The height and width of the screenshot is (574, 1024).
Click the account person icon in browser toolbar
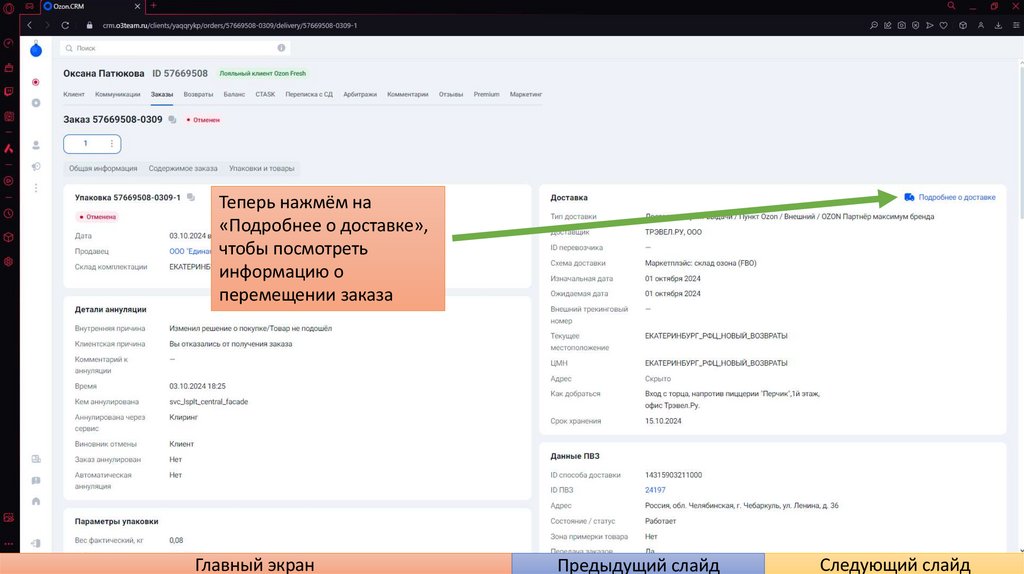click(981, 25)
